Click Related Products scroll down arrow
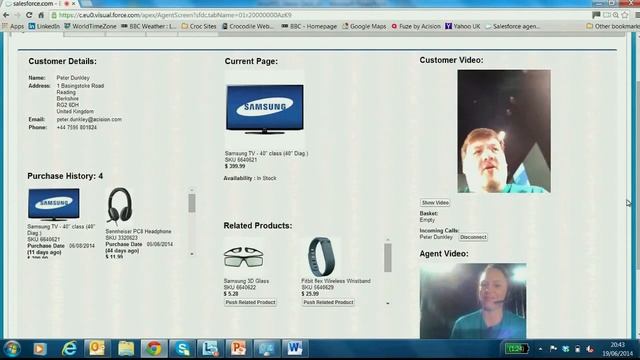 click(388, 303)
